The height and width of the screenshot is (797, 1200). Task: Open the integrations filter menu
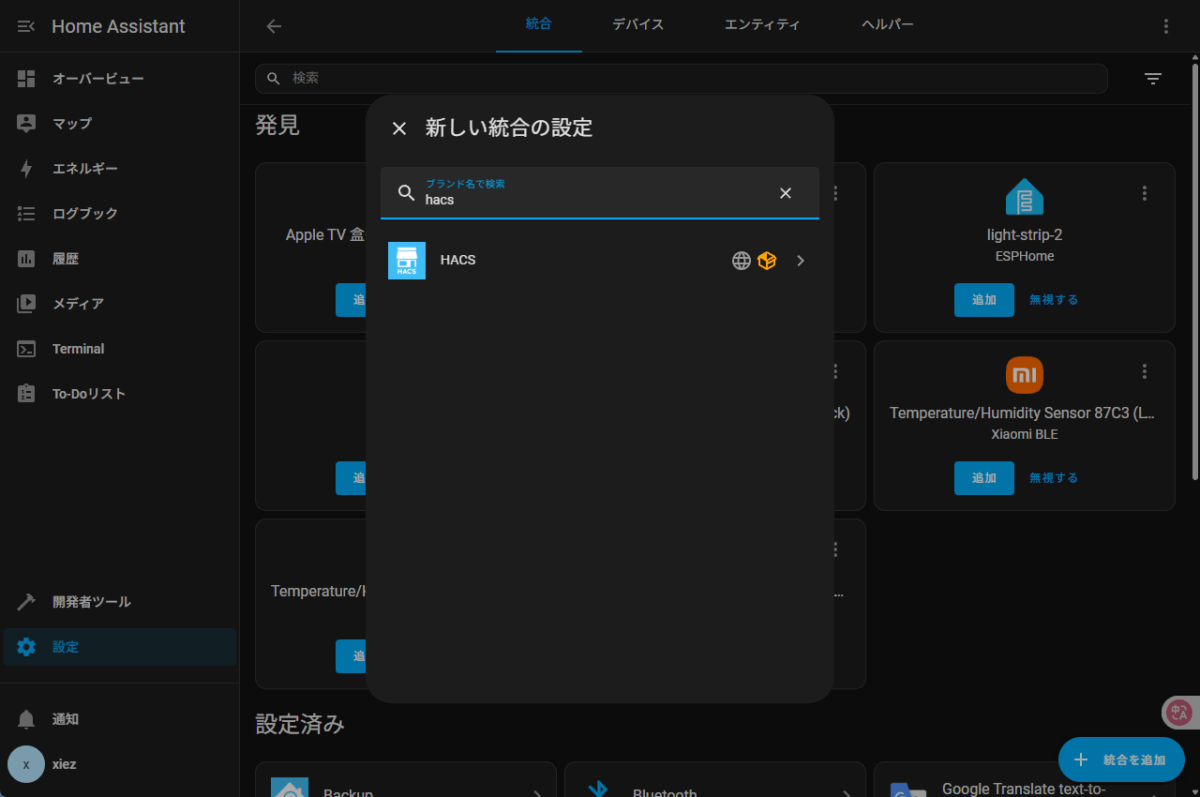click(x=1153, y=78)
